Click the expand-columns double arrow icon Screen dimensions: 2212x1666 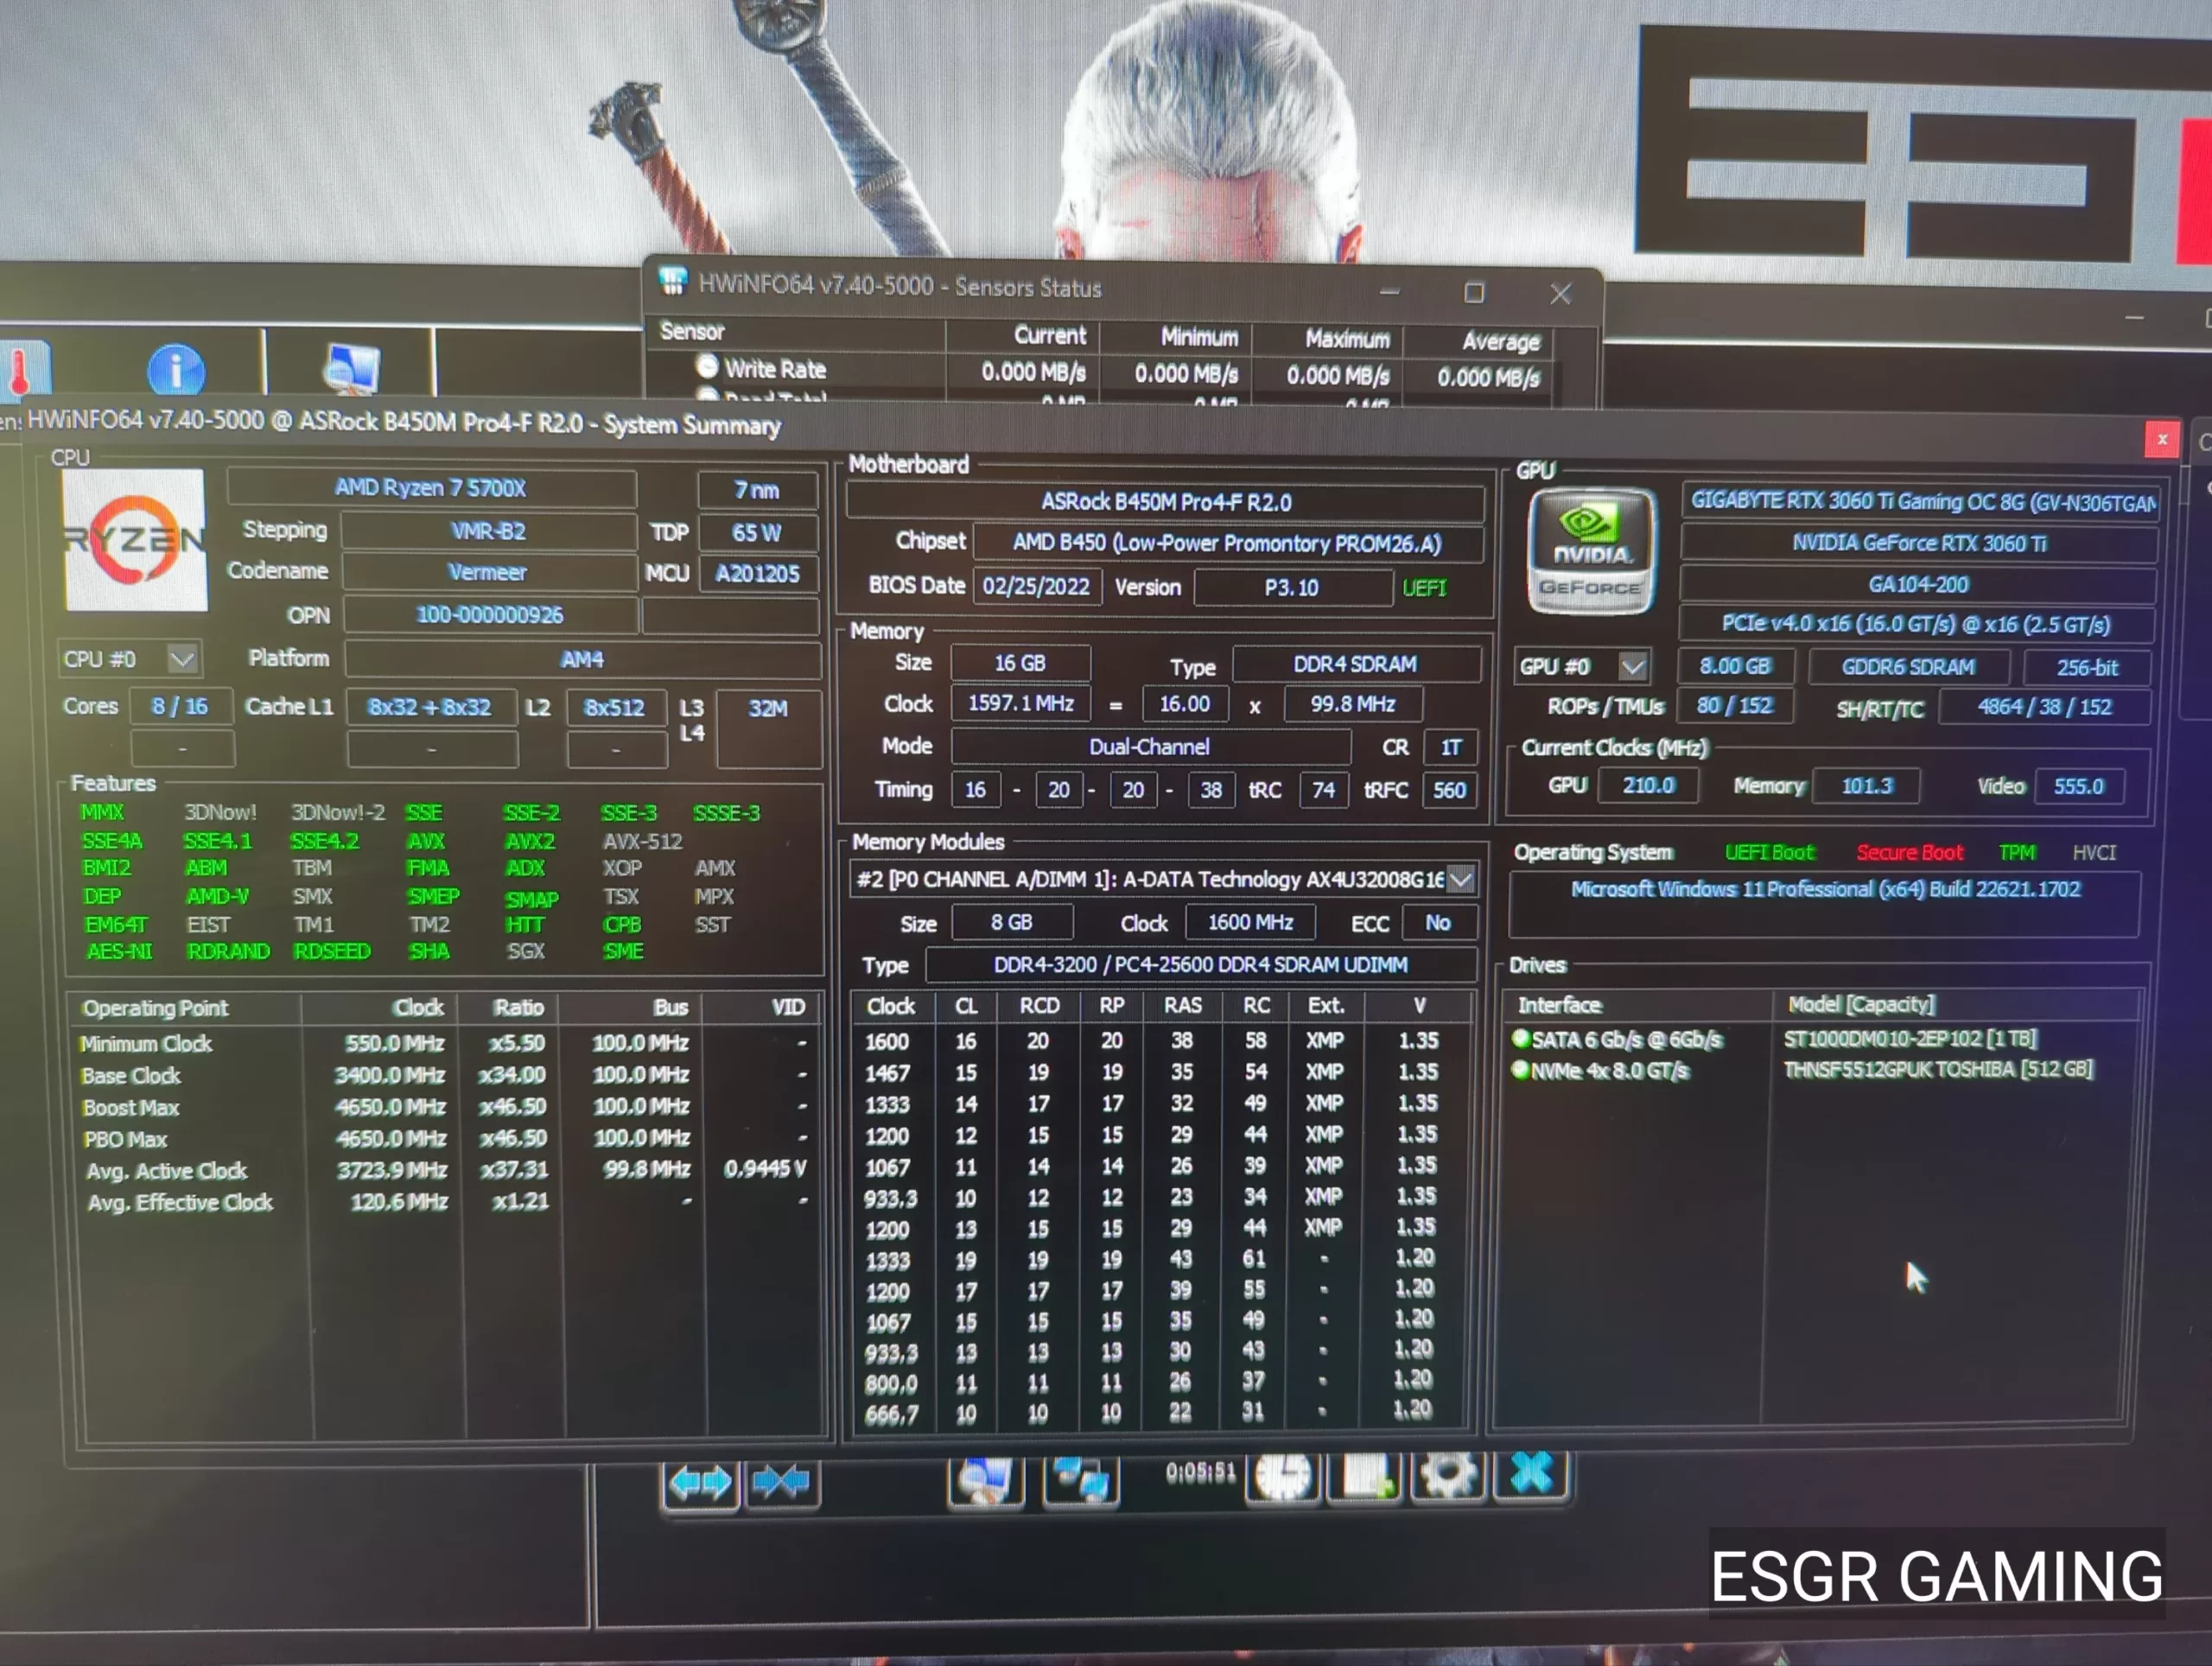pyautogui.click(x=700, y=1482)
